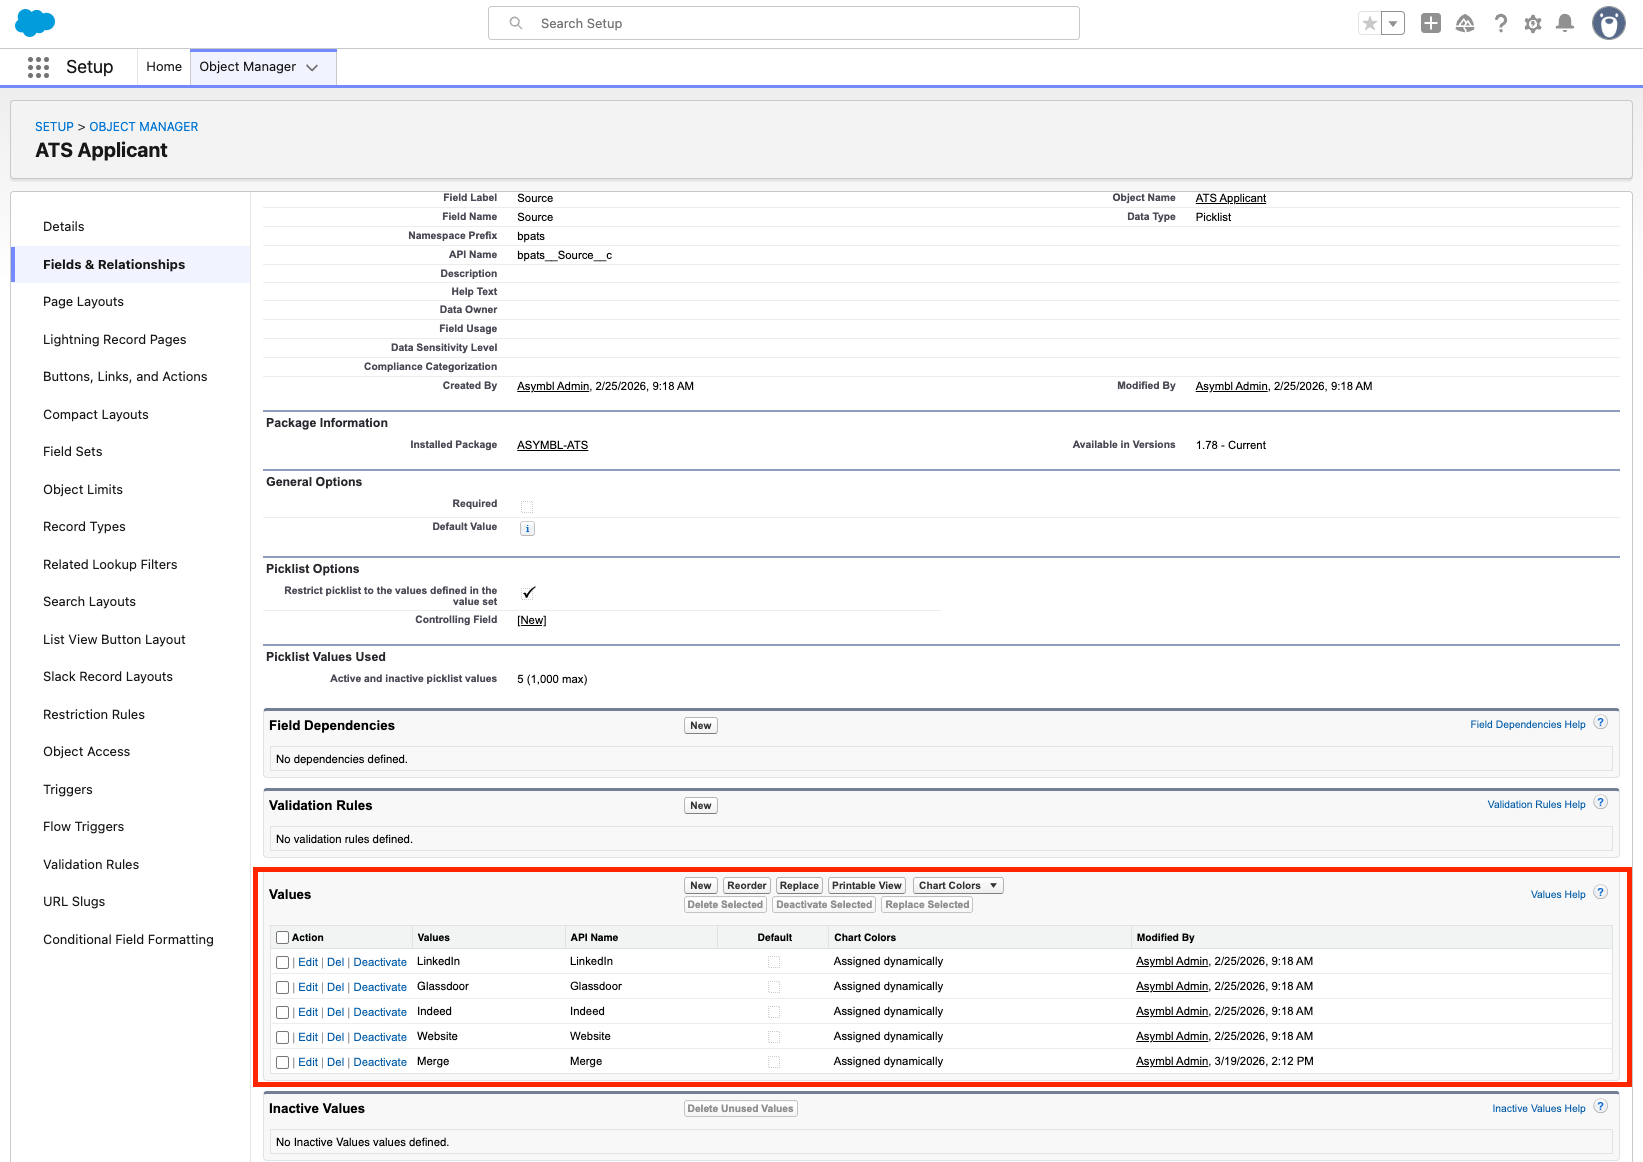Expand the Chart Colors dropdown
This screenshot has height=1162, width=1643.
click(x=958, y=886)
